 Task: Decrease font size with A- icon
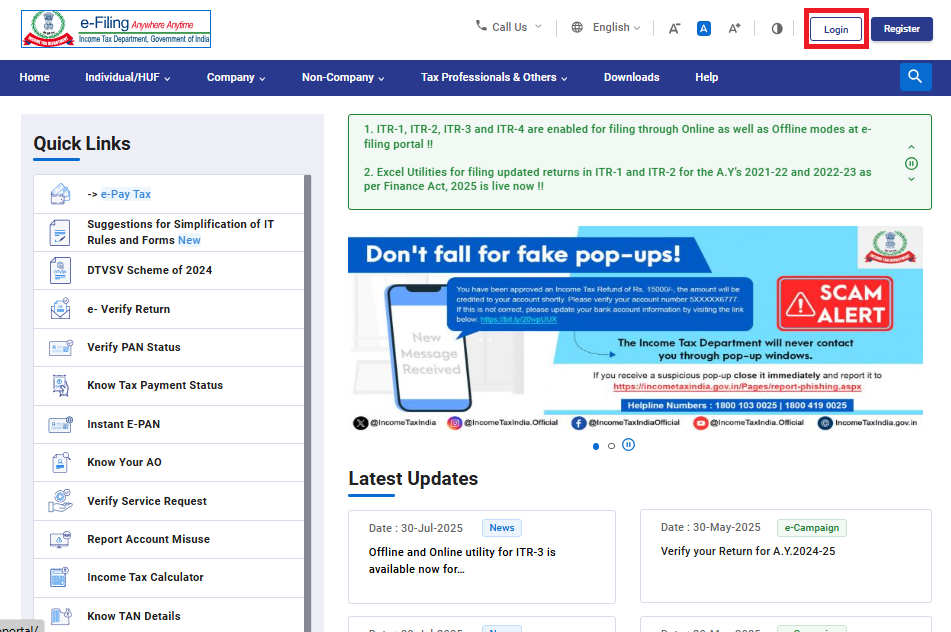click(675, 28)
